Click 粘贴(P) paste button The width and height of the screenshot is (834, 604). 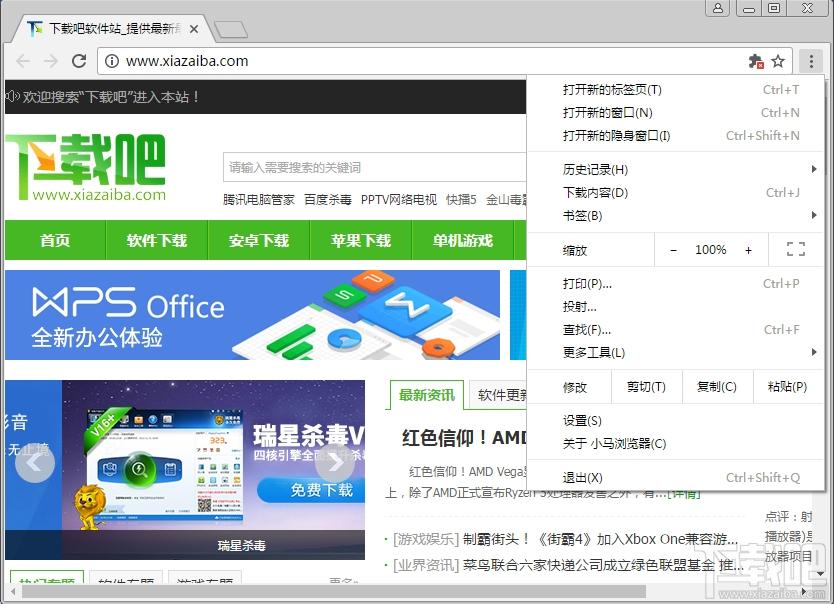pos(788,387)
